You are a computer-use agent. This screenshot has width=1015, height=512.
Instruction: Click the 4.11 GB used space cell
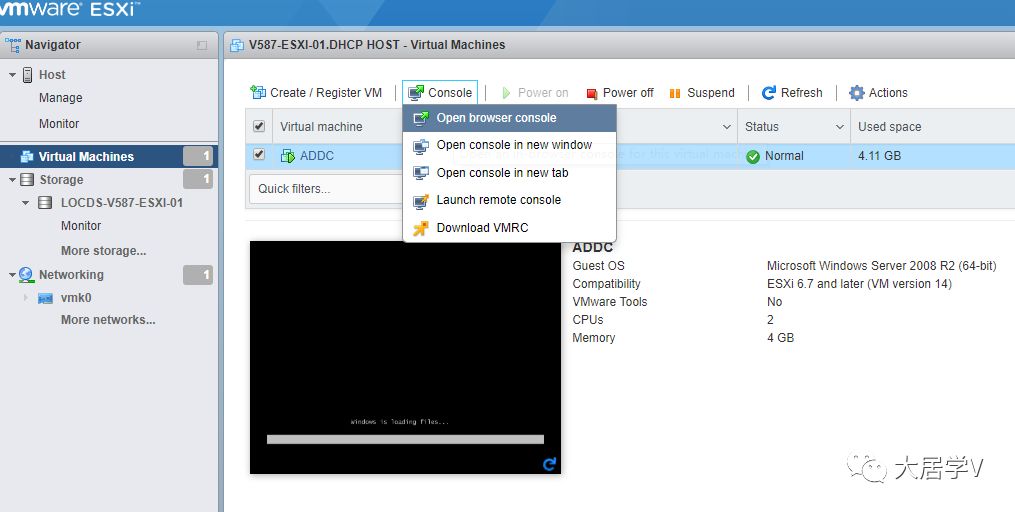point(879,155)
